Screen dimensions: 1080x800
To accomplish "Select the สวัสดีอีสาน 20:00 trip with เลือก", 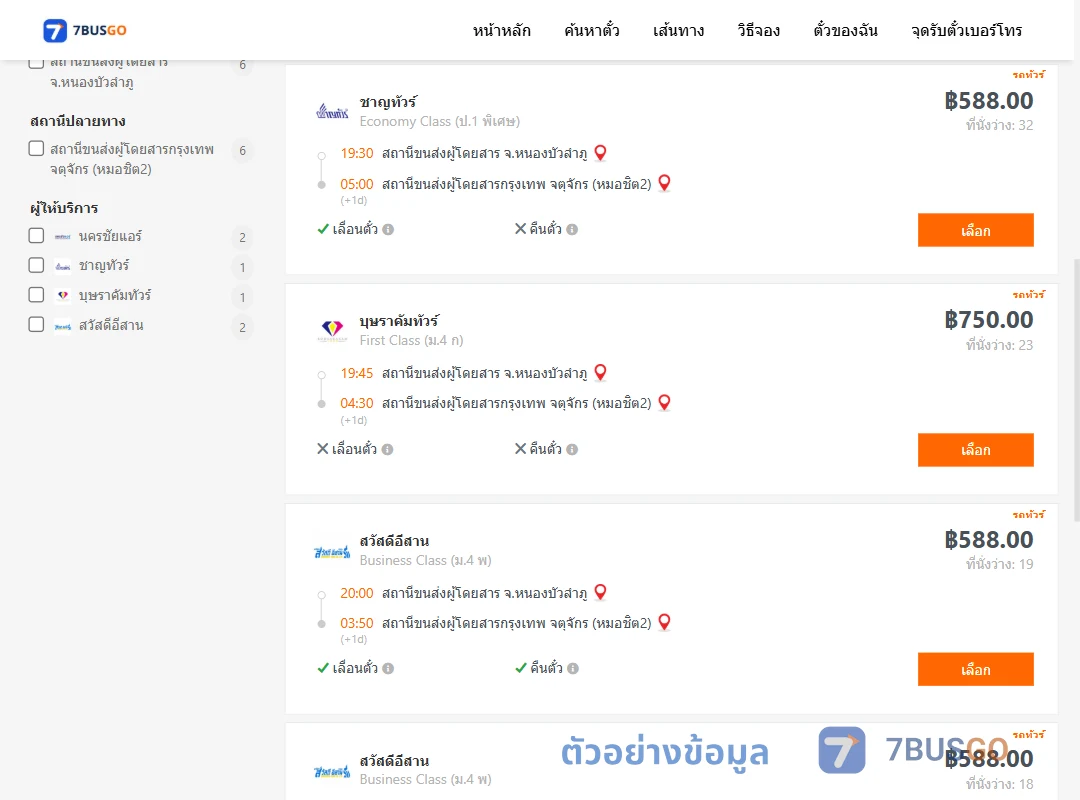I will tap(975, 669).
